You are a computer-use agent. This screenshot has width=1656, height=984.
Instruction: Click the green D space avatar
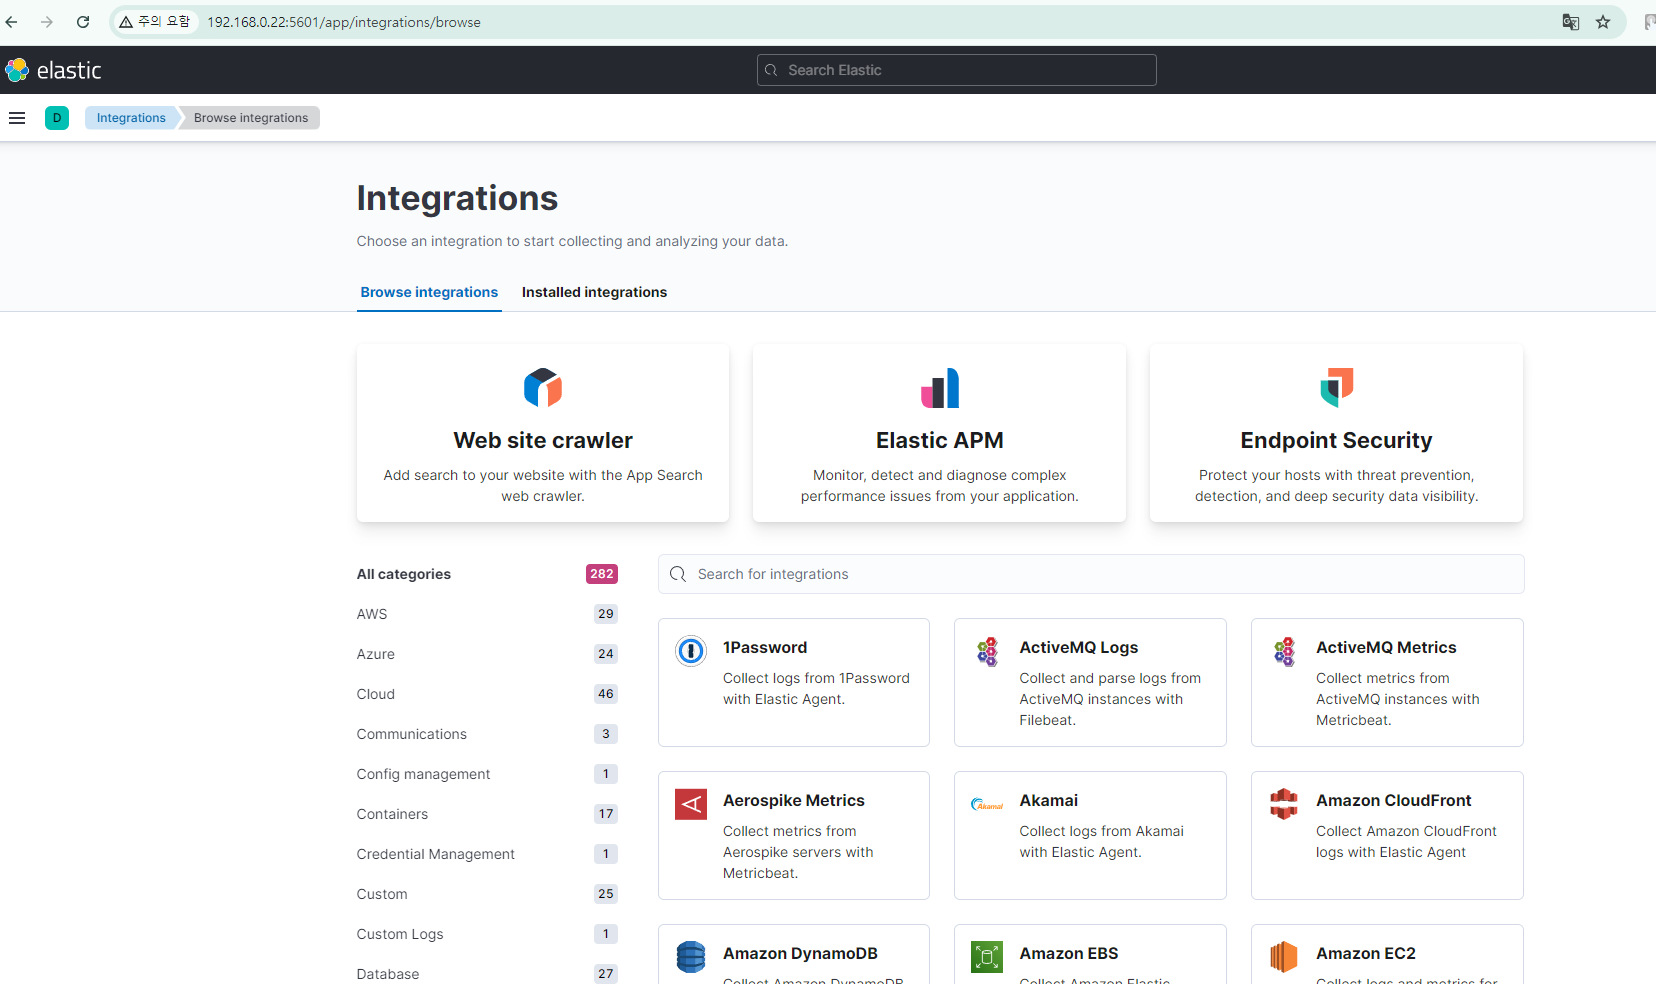coord(57,118)
